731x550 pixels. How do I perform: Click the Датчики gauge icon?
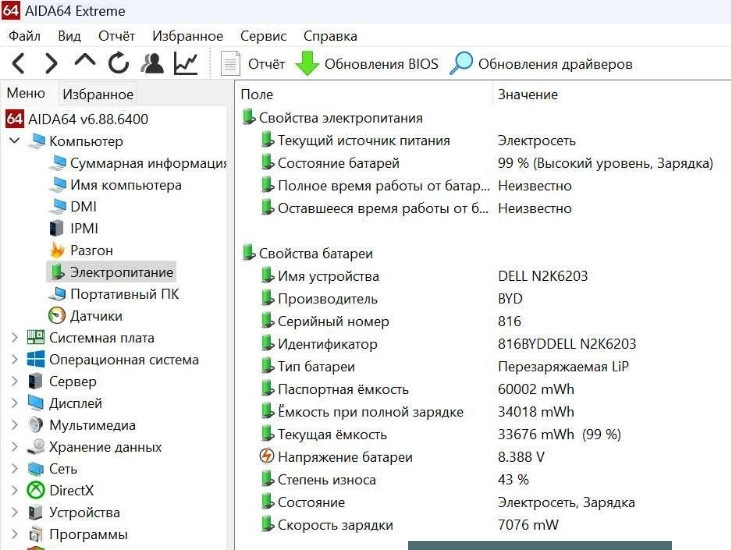57,316
